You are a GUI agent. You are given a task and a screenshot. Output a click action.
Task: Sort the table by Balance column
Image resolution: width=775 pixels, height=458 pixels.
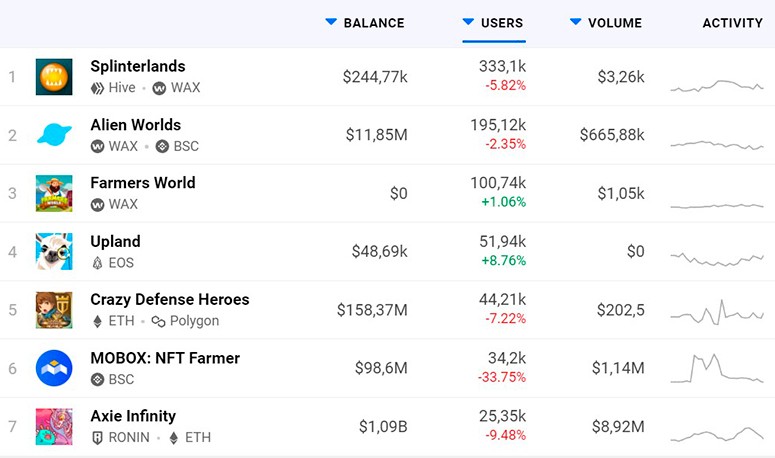[x=373, y=23]
